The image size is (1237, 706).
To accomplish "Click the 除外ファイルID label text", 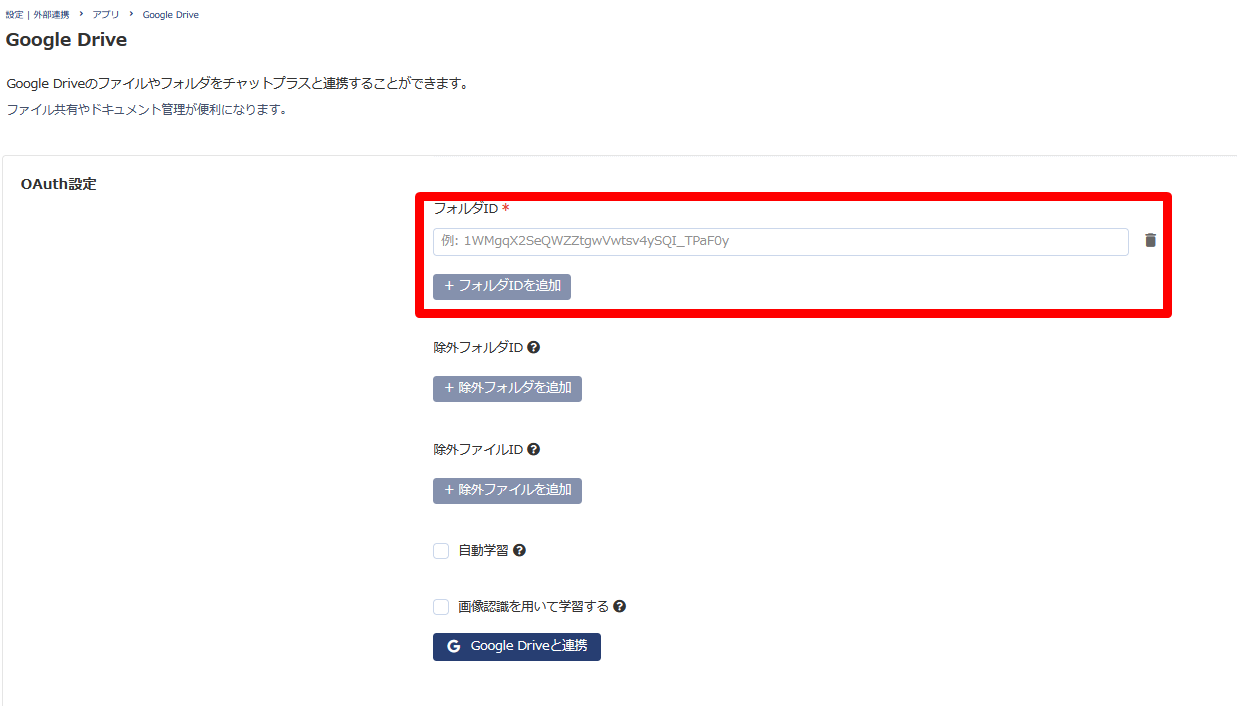I will point(478,450).
